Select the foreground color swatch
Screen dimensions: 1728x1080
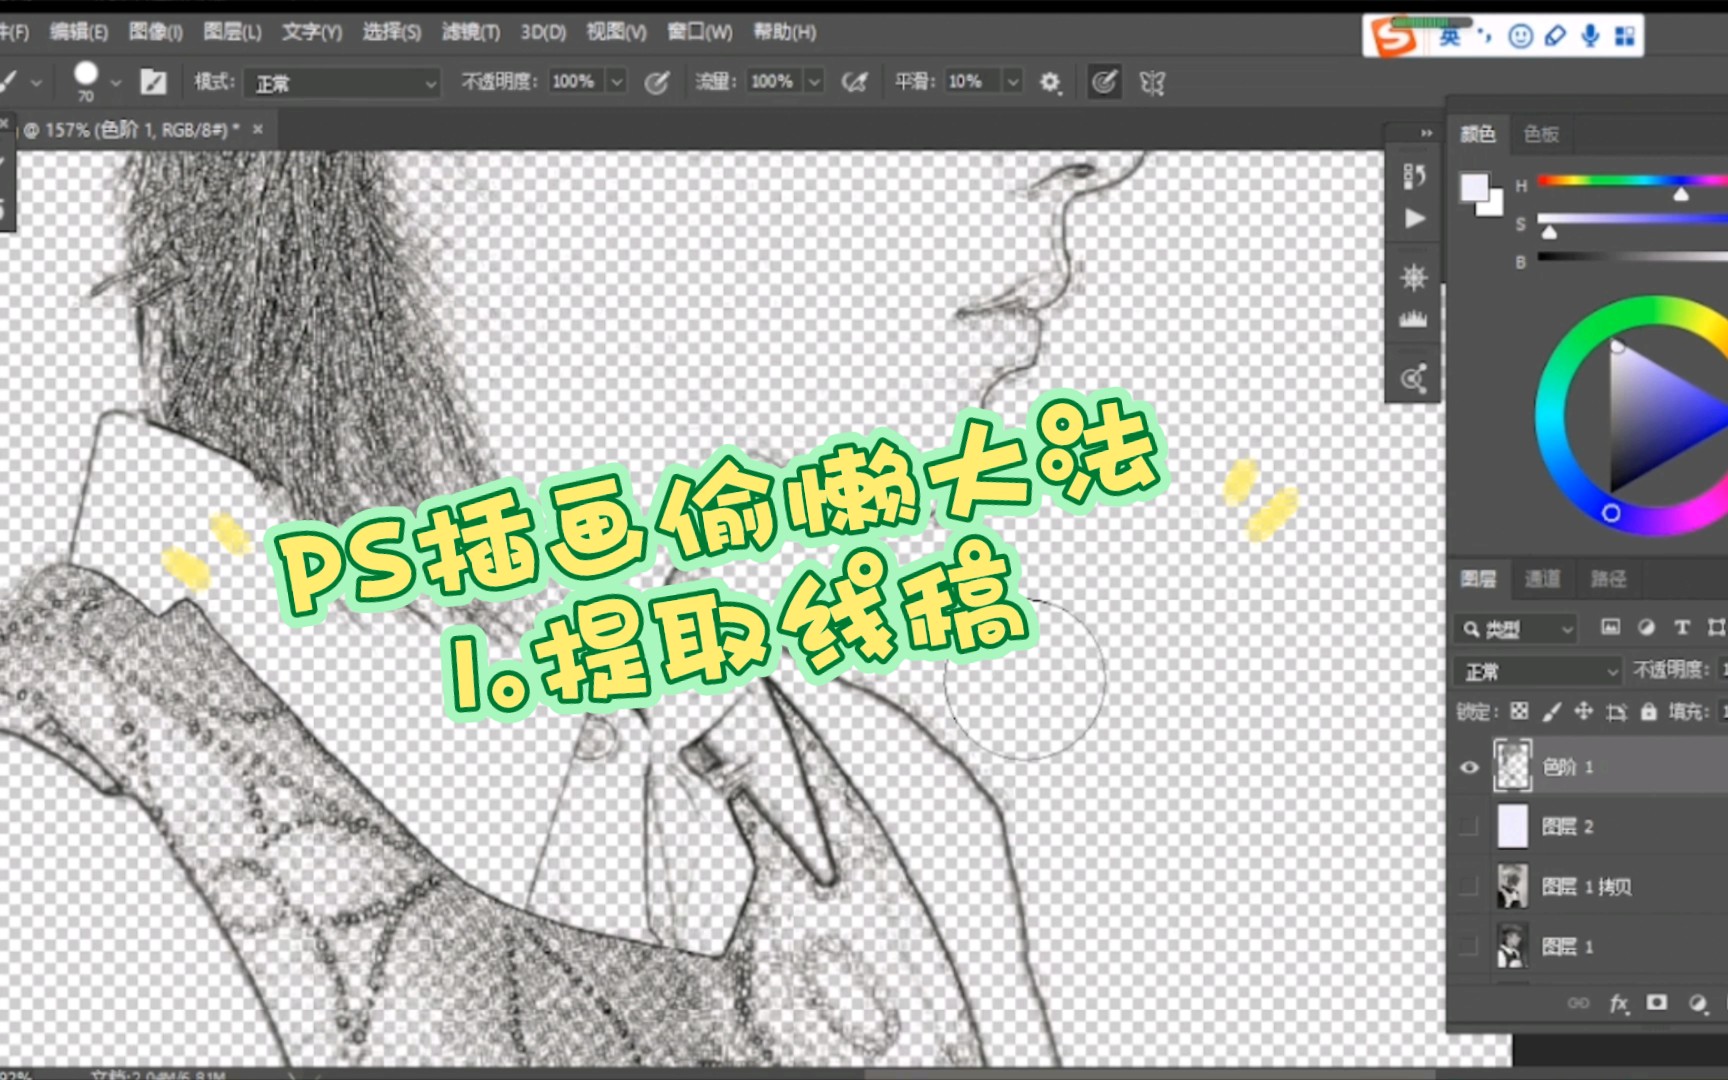pyautogui.click(x=1474, y=187)
